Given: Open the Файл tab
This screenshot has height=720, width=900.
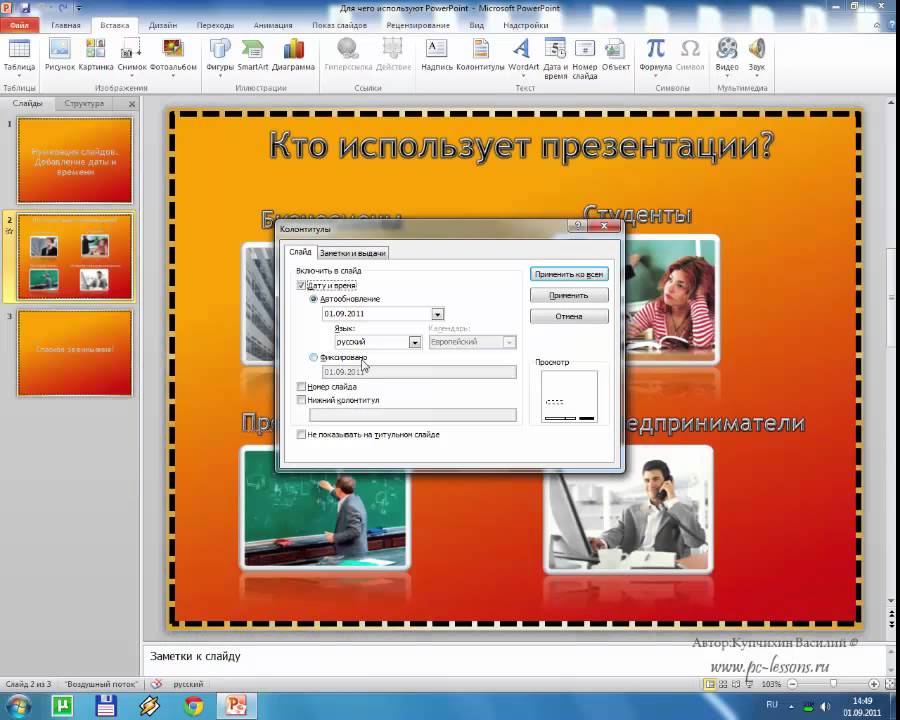Looking at the screenshot, I should (19, 25).
